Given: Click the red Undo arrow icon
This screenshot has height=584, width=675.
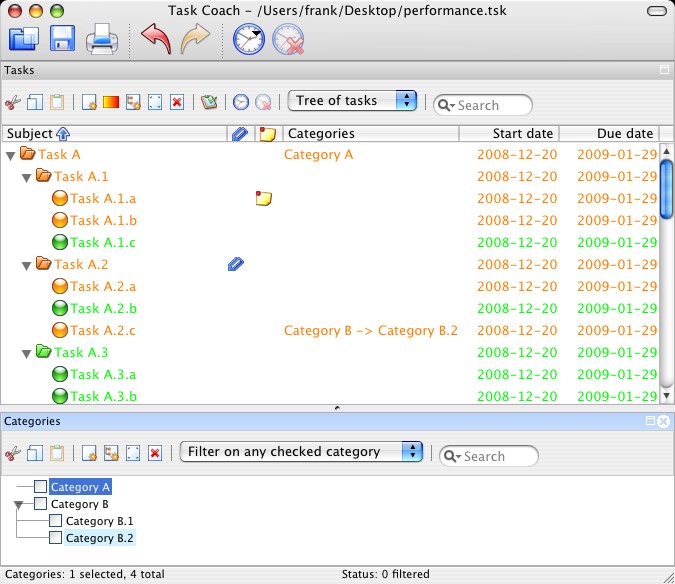Looking at the screenshot, I should [x=155, y=40].
